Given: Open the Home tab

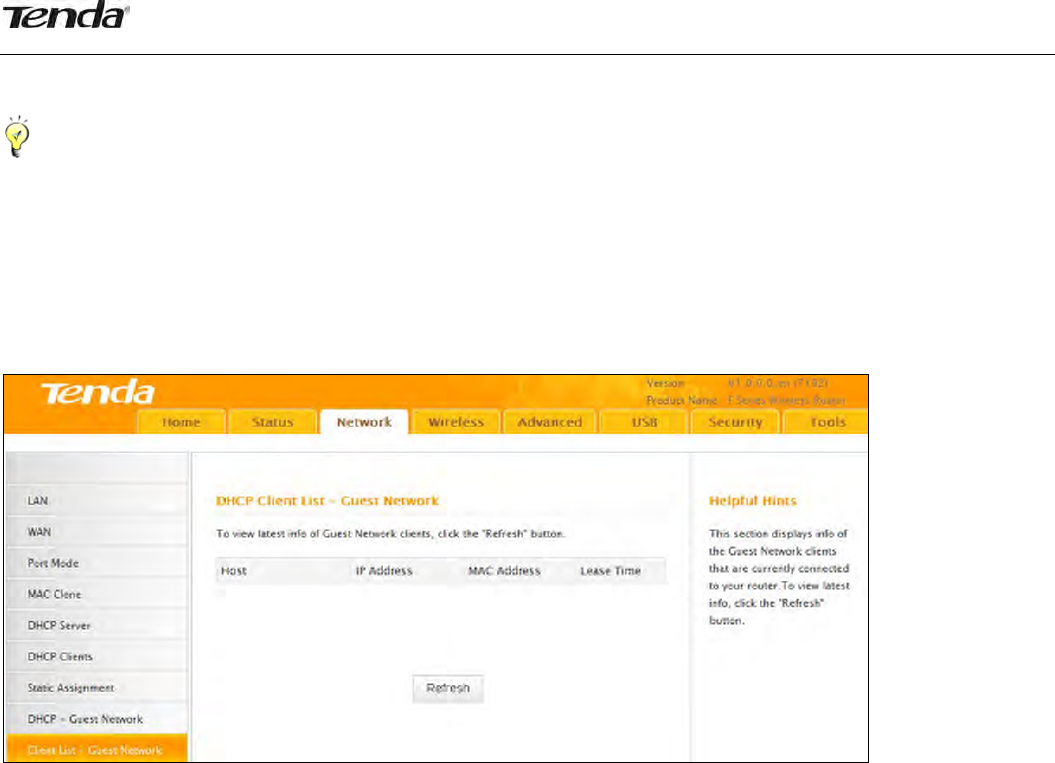Looking at the screenshot, I should tap(181, 422).
